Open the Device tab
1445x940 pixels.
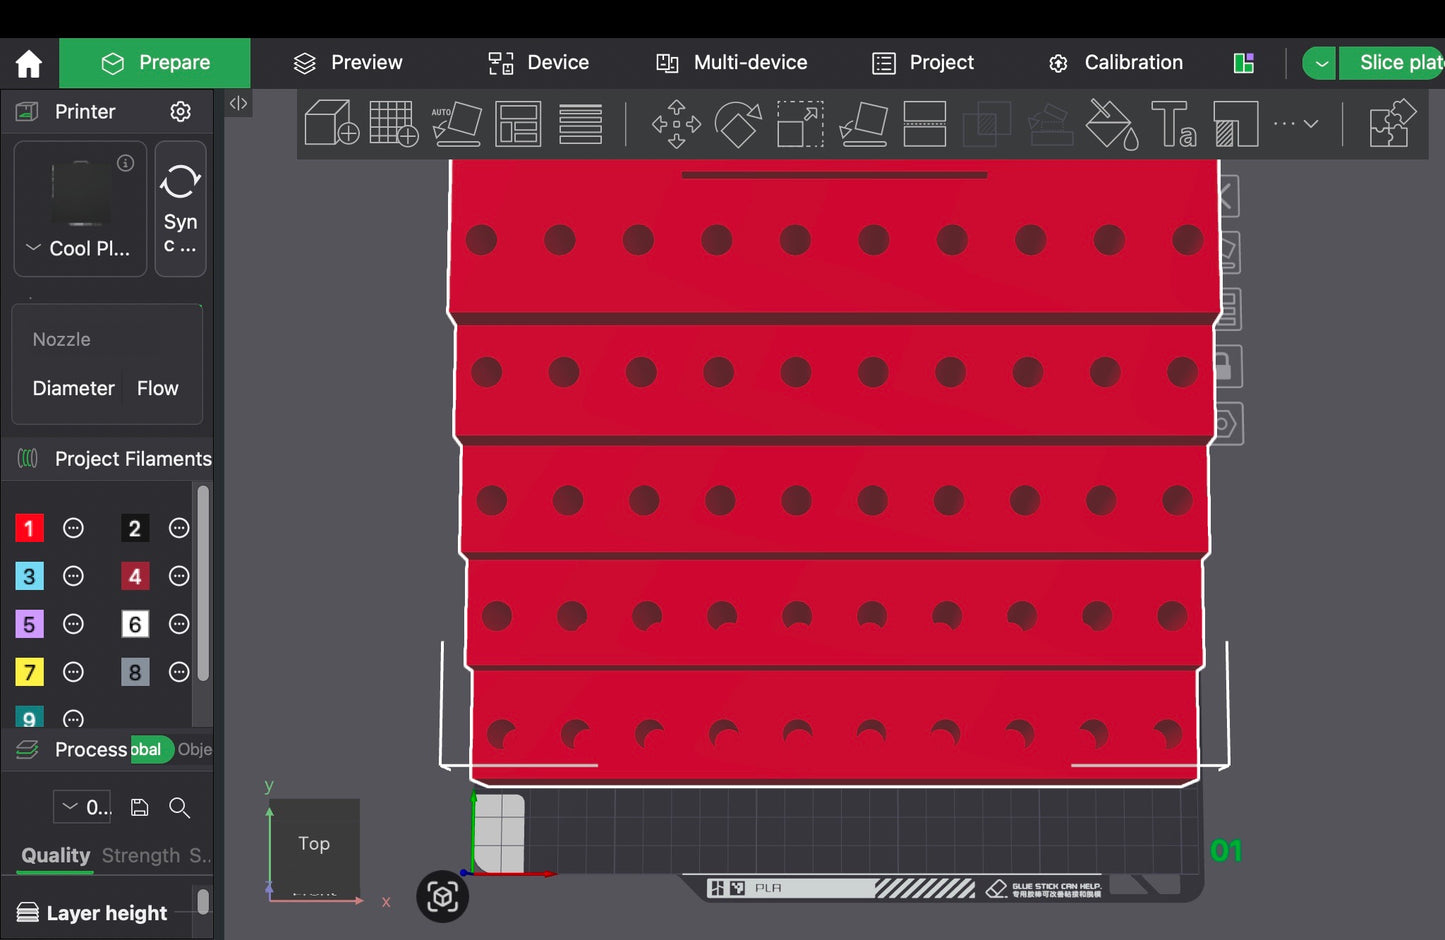tap(538, 63)
